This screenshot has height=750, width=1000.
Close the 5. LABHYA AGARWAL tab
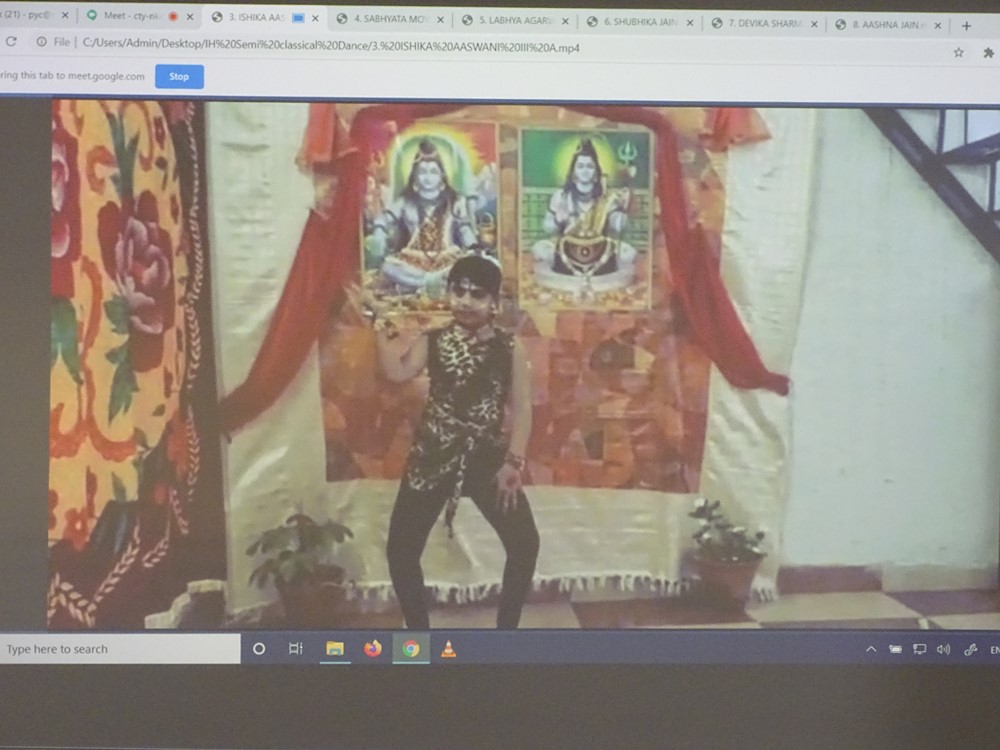pyautogui.click(x=565, y=21)
